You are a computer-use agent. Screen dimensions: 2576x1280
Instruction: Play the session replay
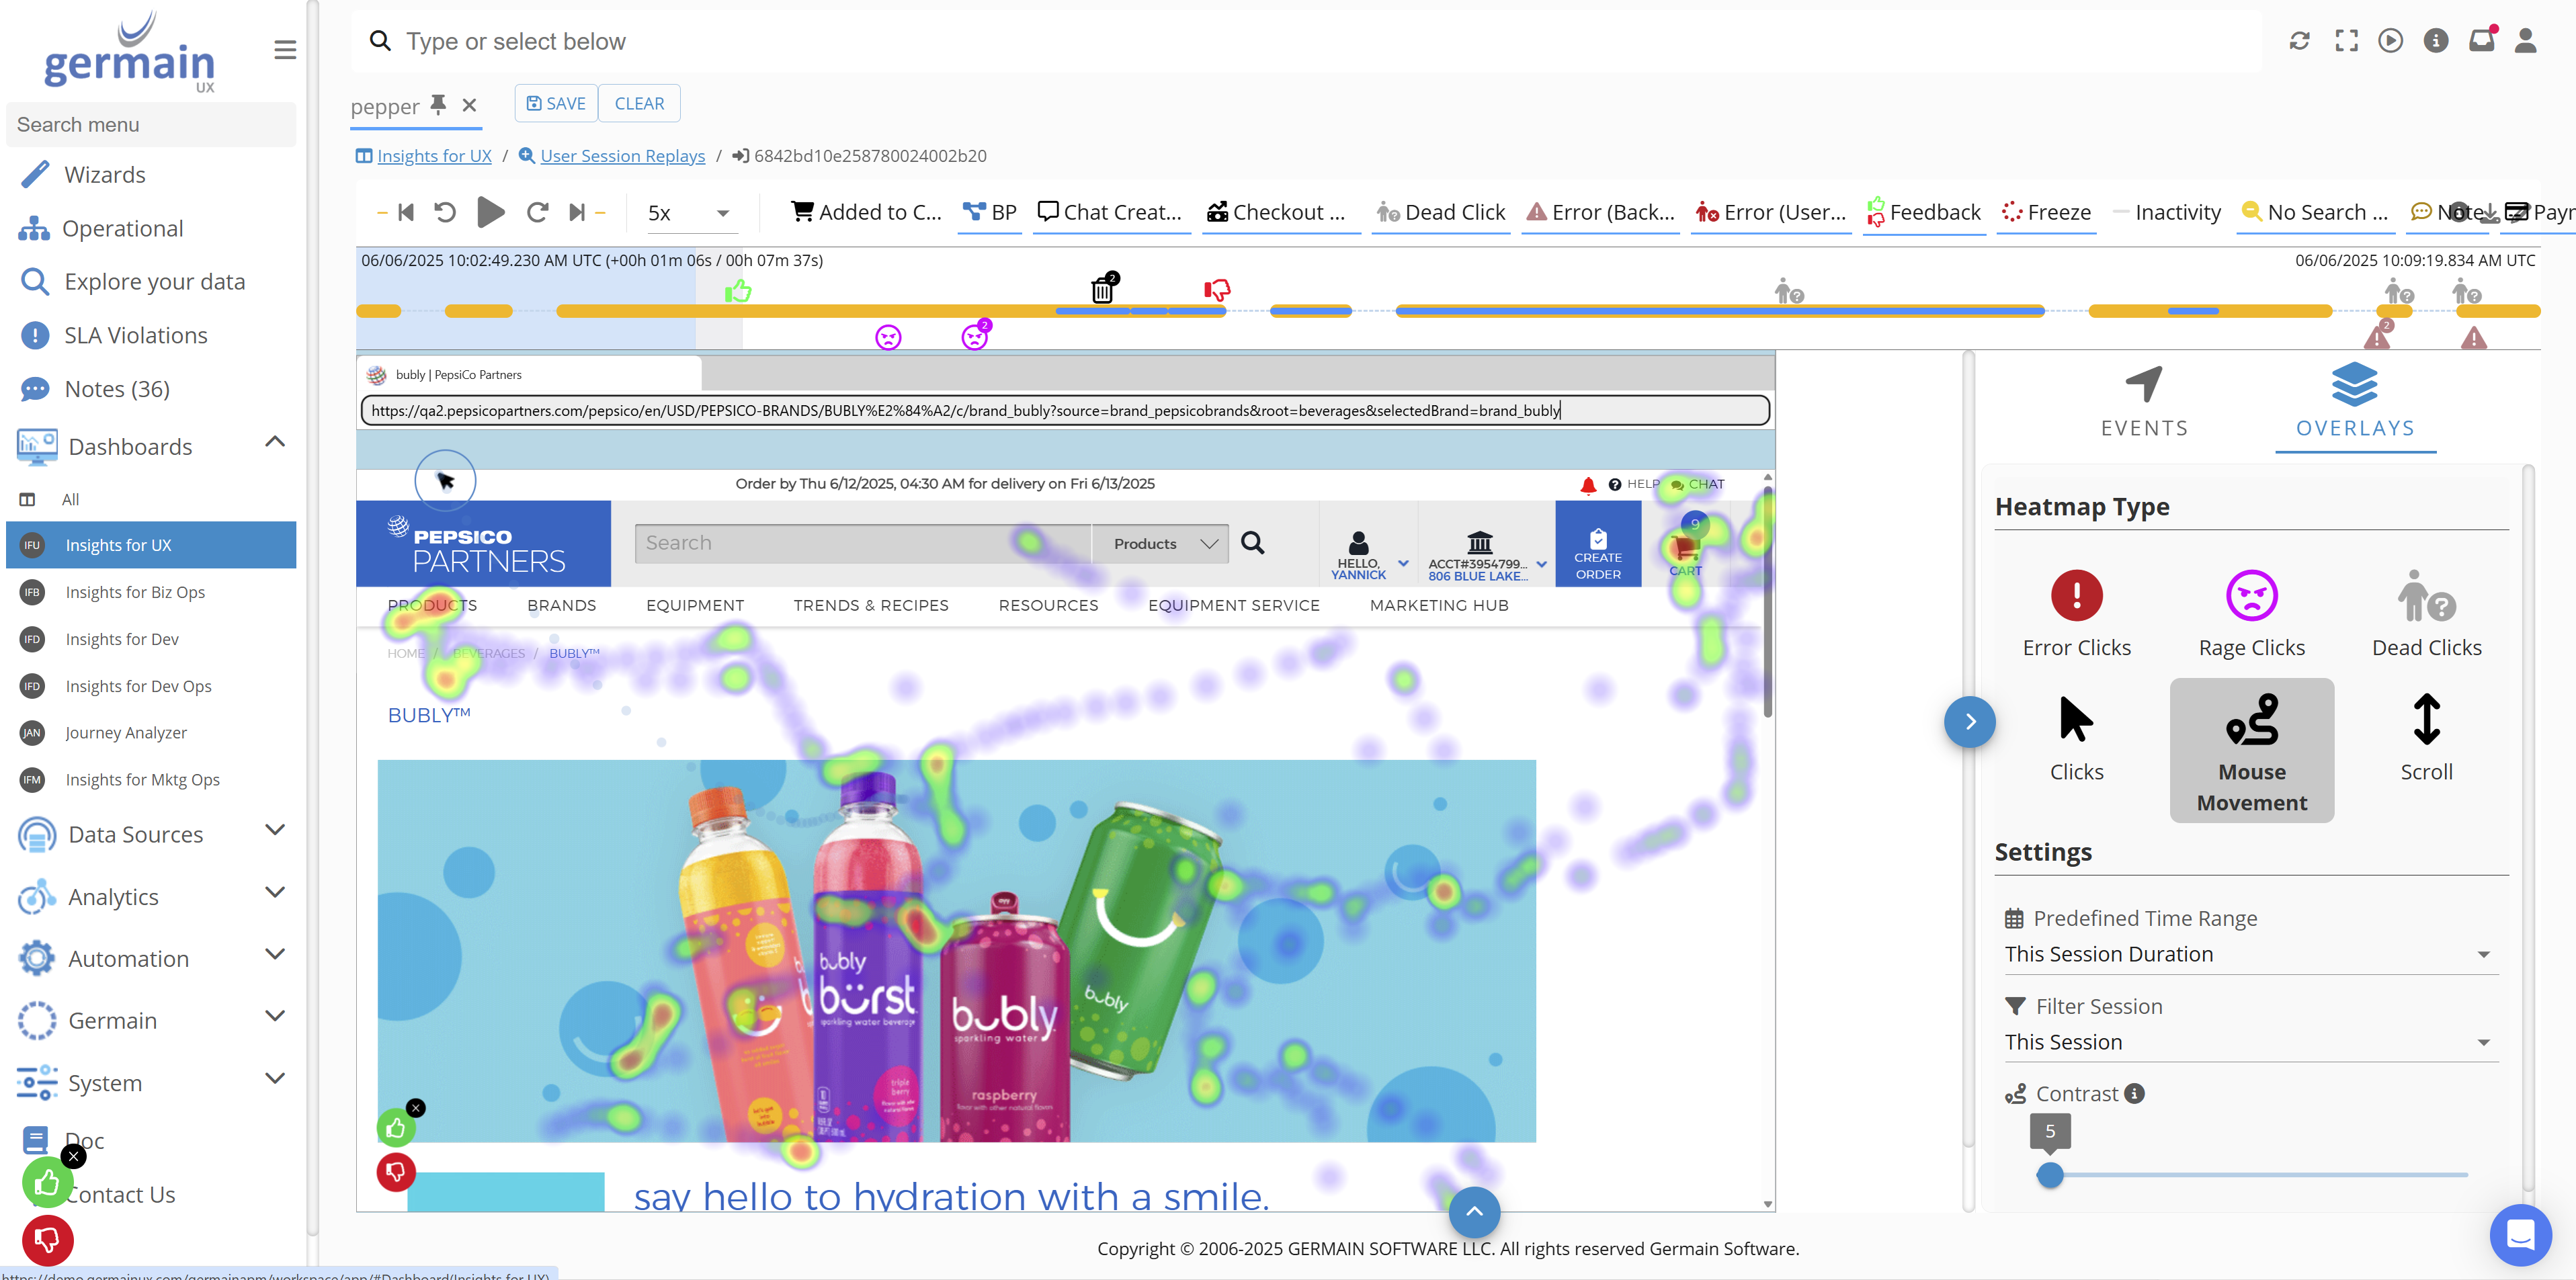pos(490,212)
